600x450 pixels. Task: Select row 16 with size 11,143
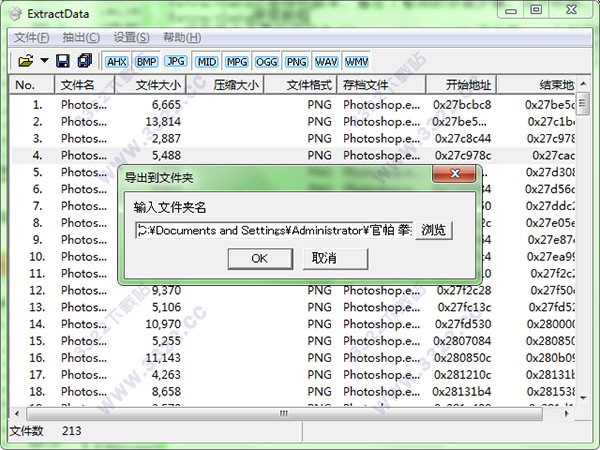pos(293,357)
